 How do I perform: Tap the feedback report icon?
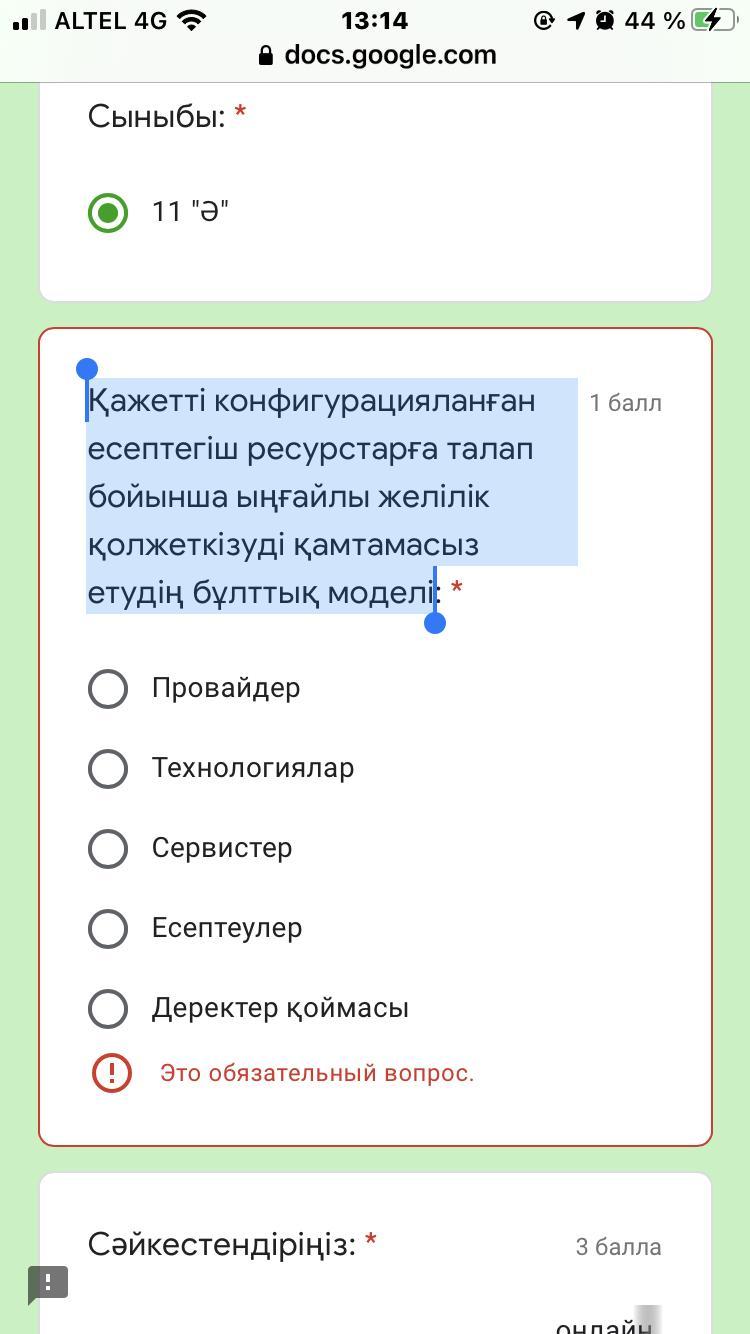point(47,1284)
